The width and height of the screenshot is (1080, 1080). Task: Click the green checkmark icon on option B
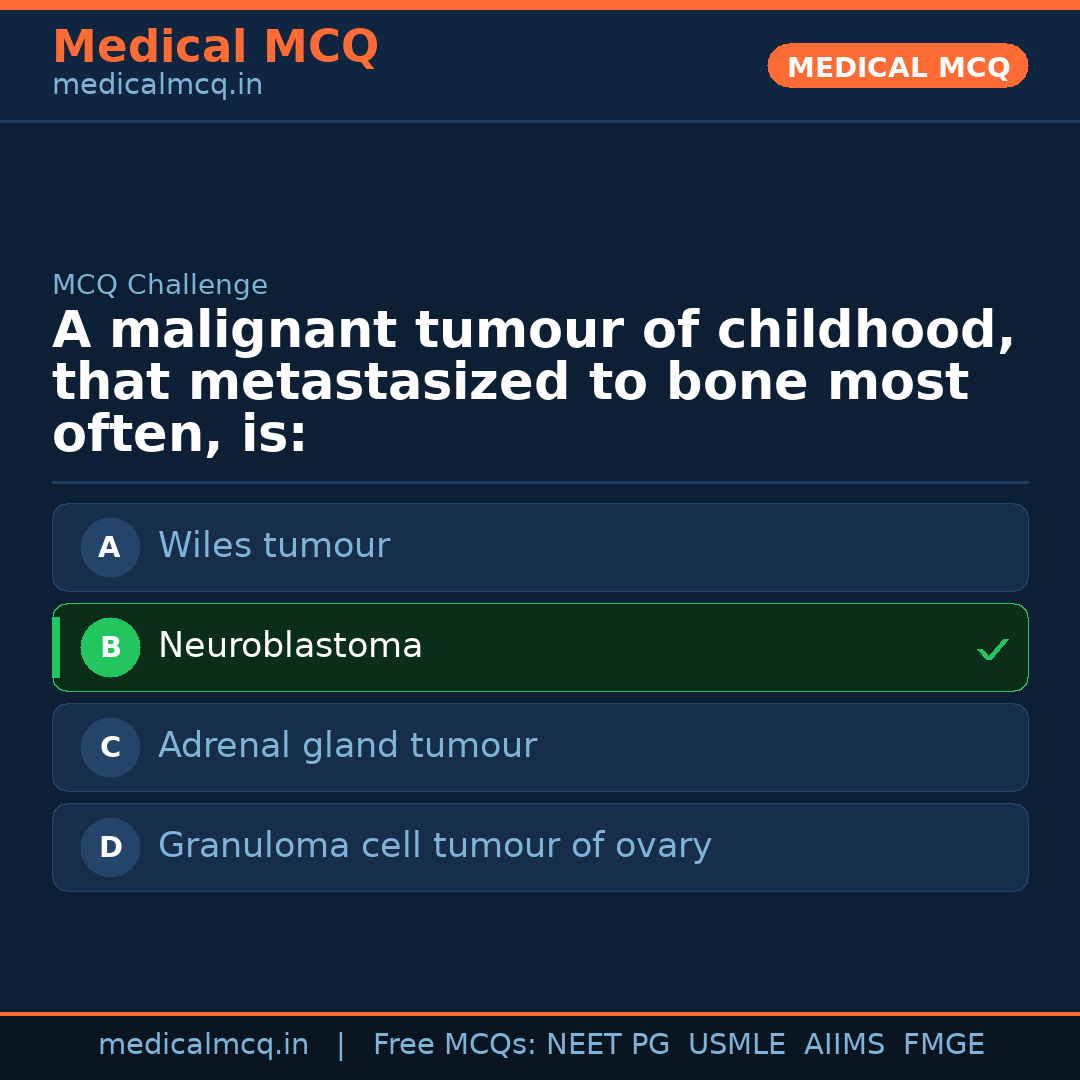992,648
